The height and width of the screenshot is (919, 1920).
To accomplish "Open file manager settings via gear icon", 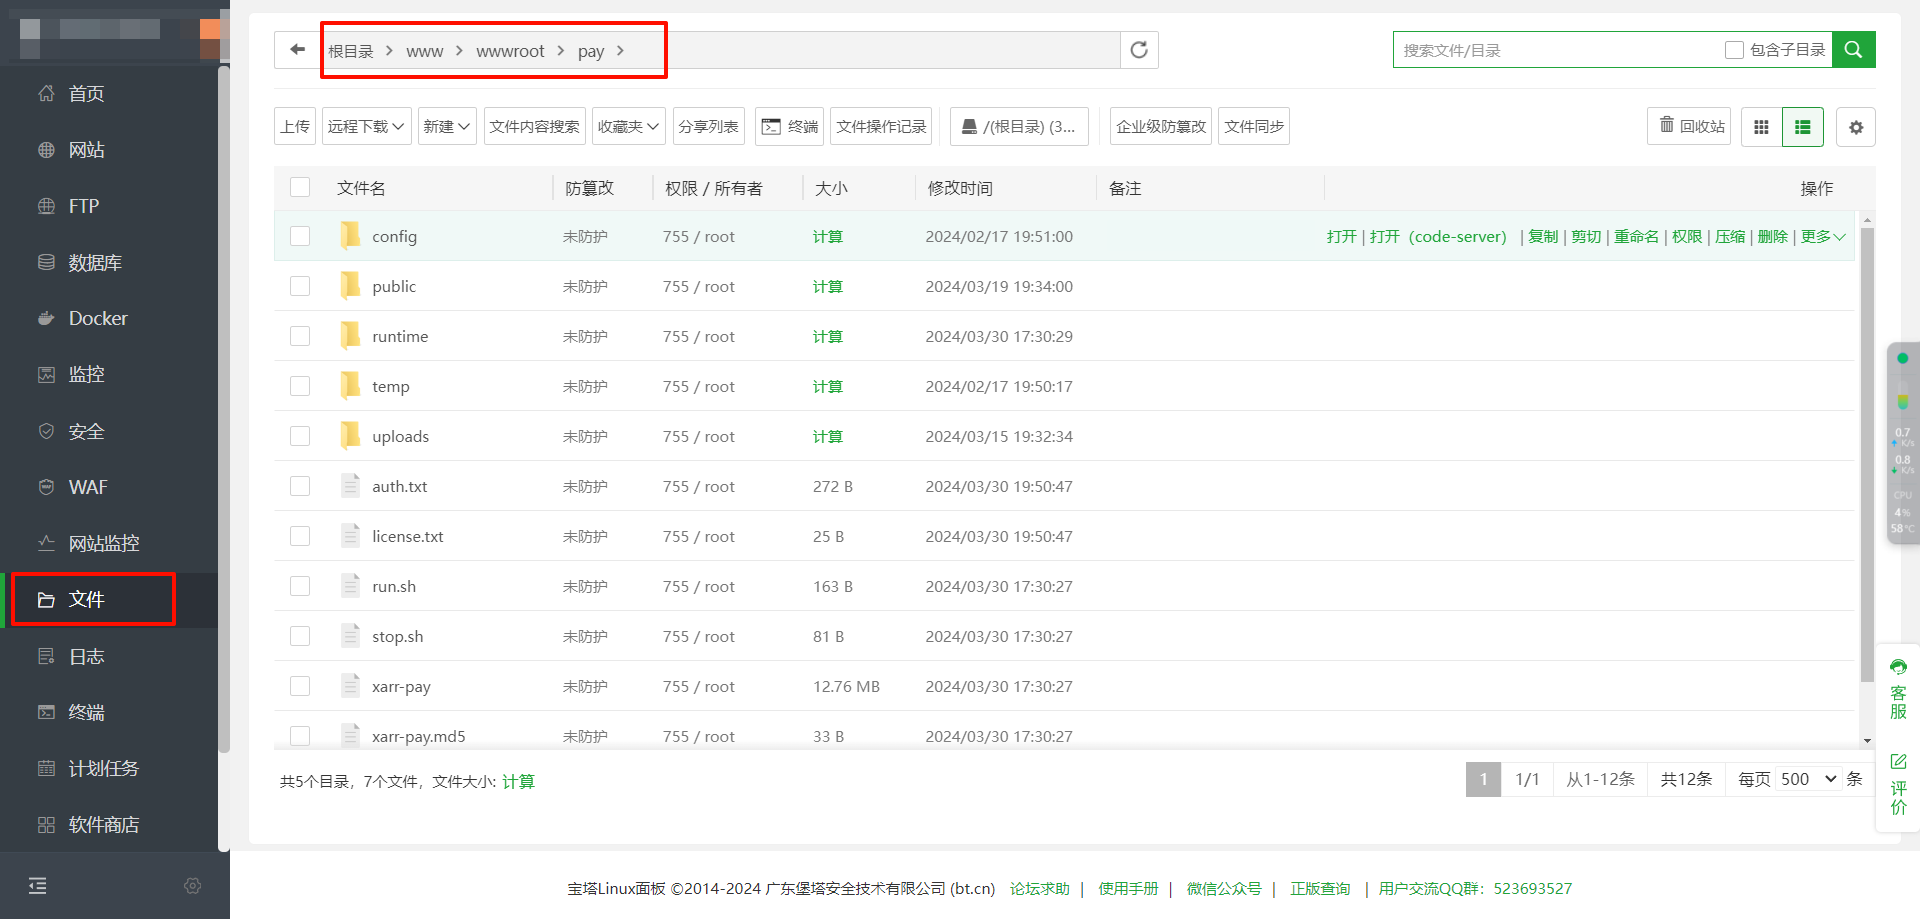I will click(x=1856, y=127).
